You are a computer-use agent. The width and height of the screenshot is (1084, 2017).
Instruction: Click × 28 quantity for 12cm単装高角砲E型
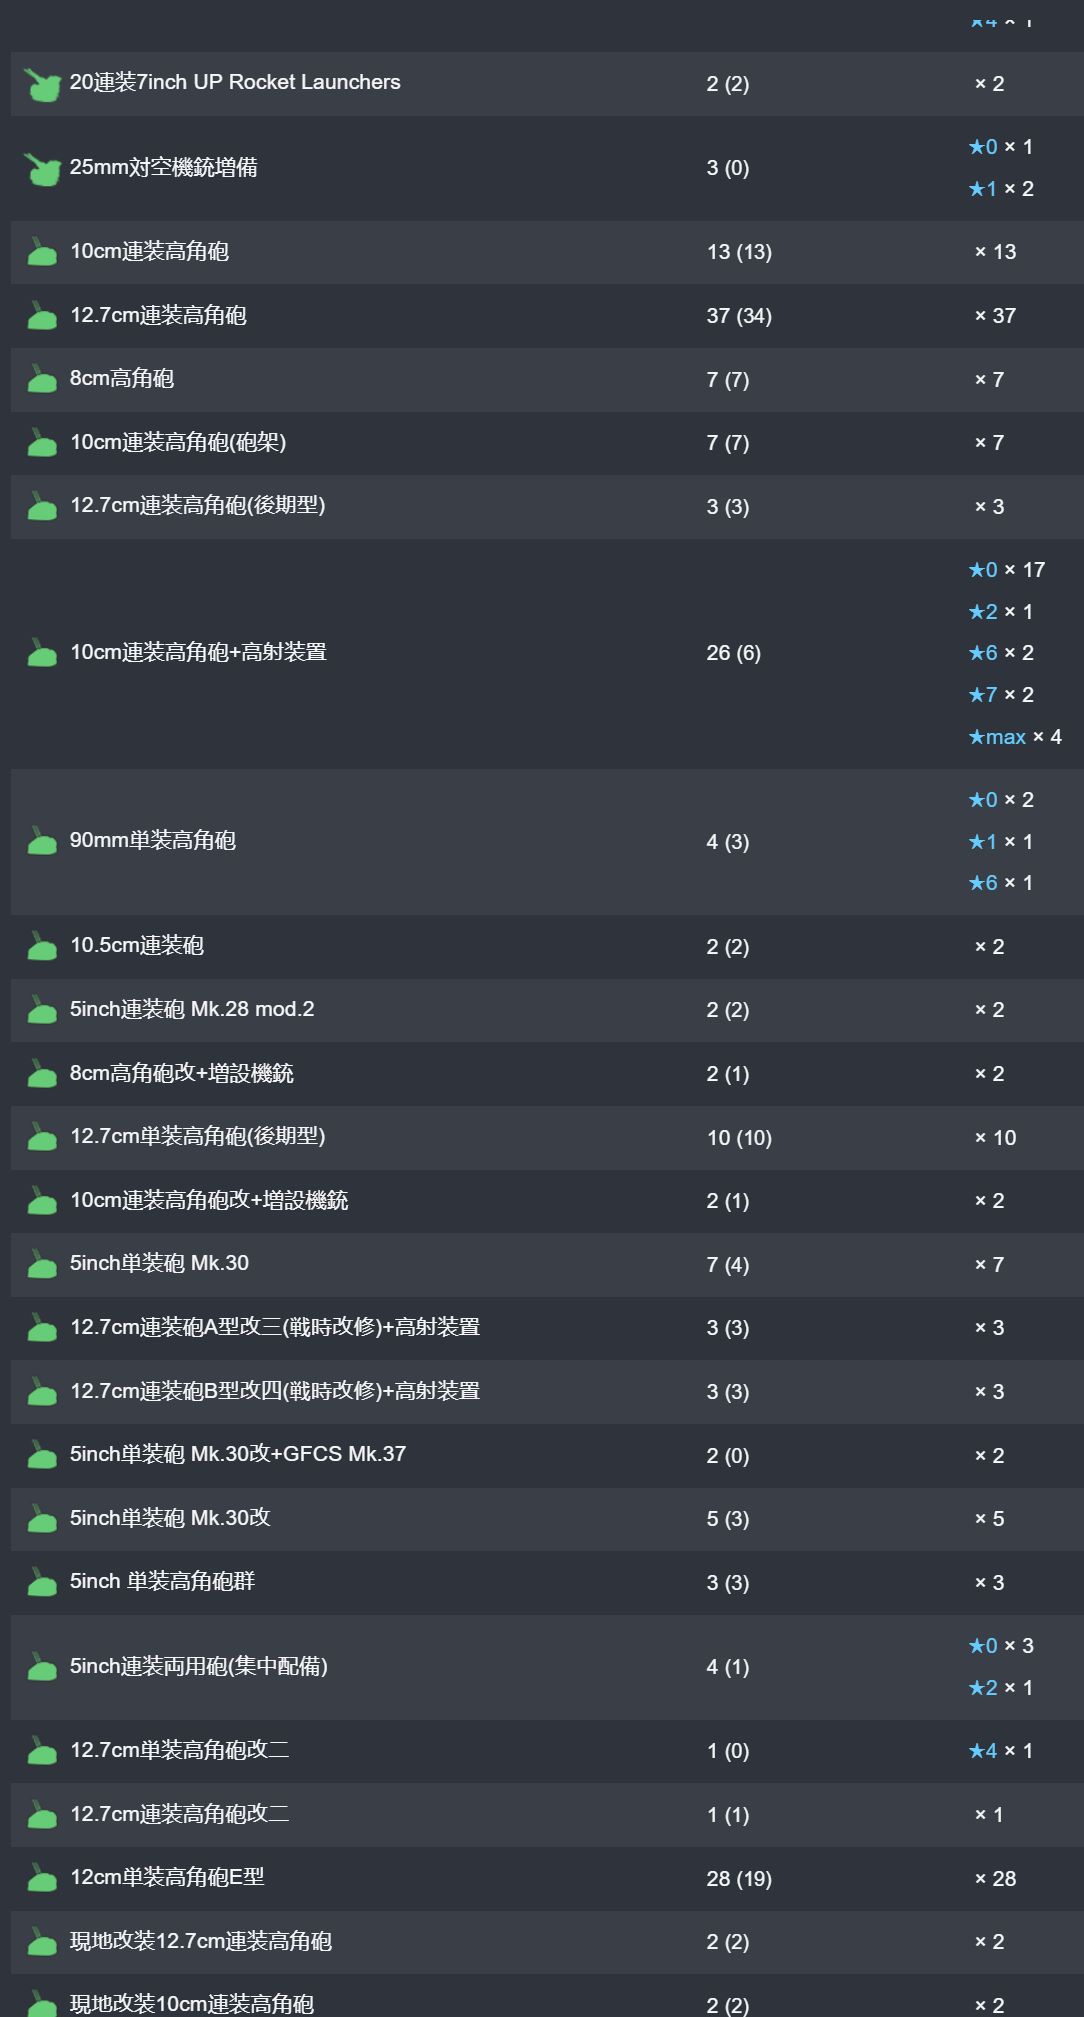[995, 1879]
